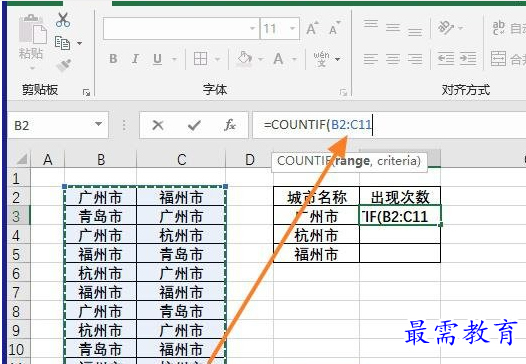The image size is (526, 364).
Task: Open the borders dropdown arrow
Action: (217, 59)
